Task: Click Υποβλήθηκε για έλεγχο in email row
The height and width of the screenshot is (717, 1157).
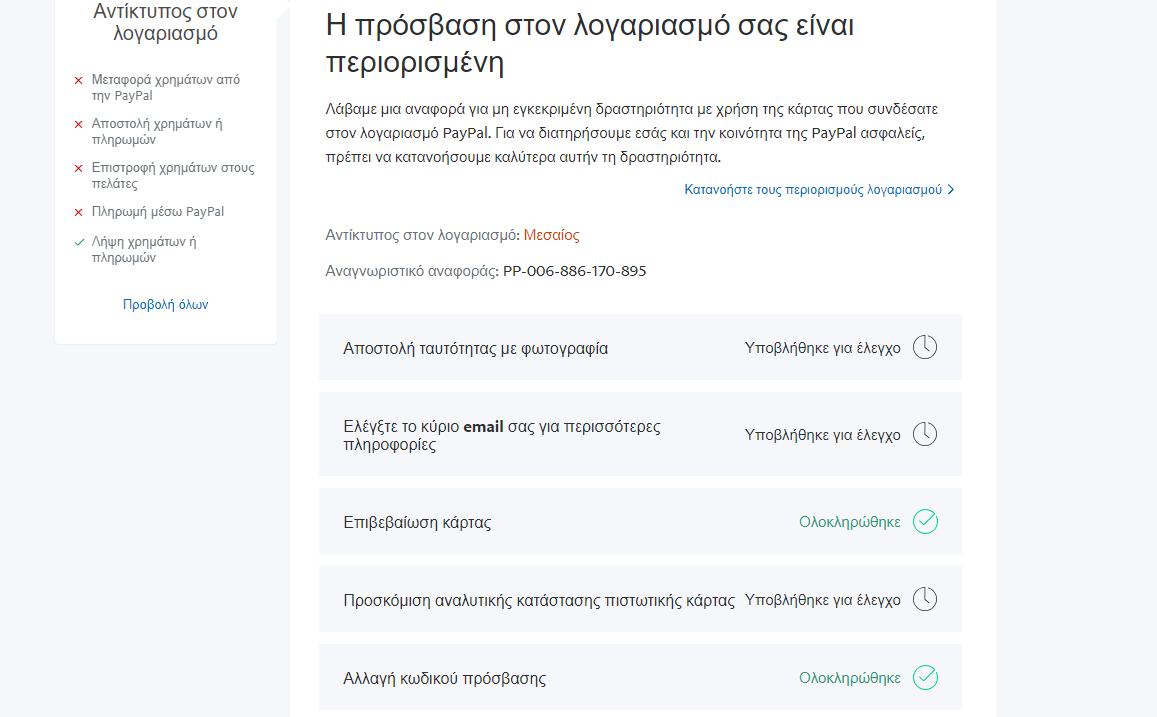Action: pos(822,435)
